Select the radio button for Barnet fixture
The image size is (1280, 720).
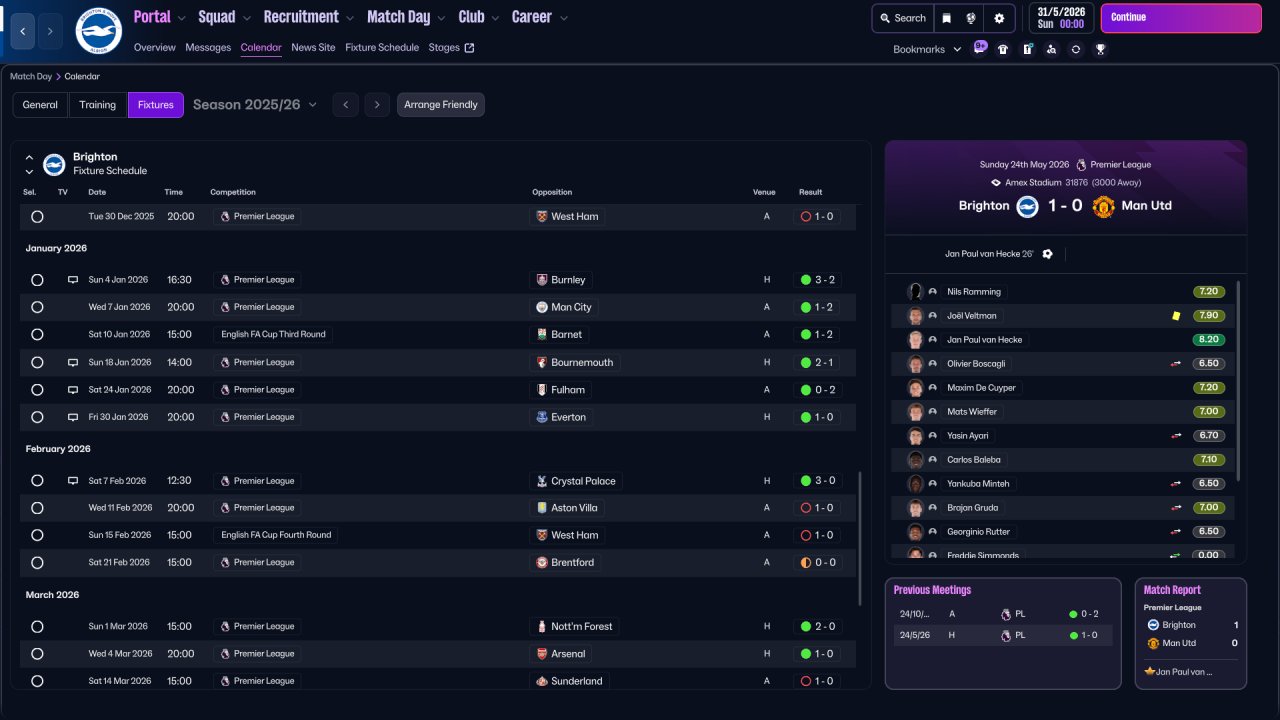37,334
